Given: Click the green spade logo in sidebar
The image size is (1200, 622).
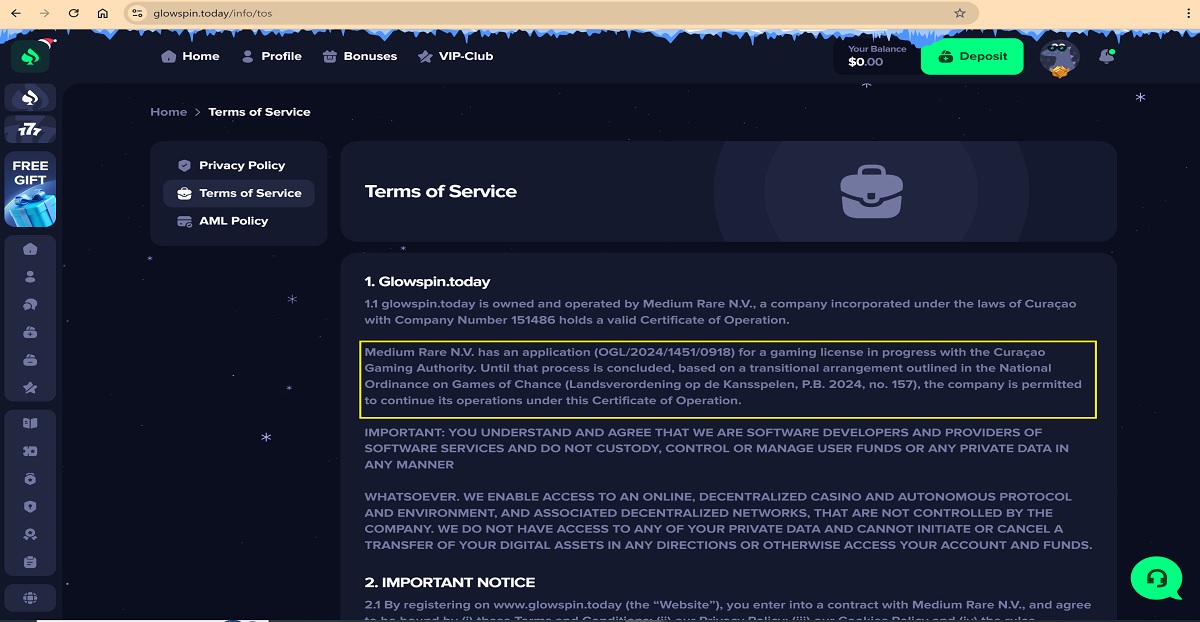Looking at the screenshot, I should 30,56.
